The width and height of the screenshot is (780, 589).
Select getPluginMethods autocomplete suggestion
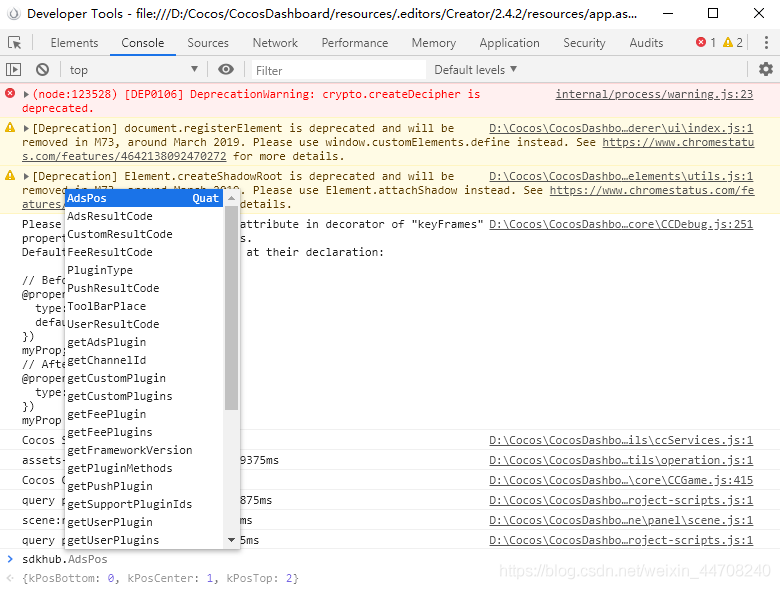tap(144, 468)
